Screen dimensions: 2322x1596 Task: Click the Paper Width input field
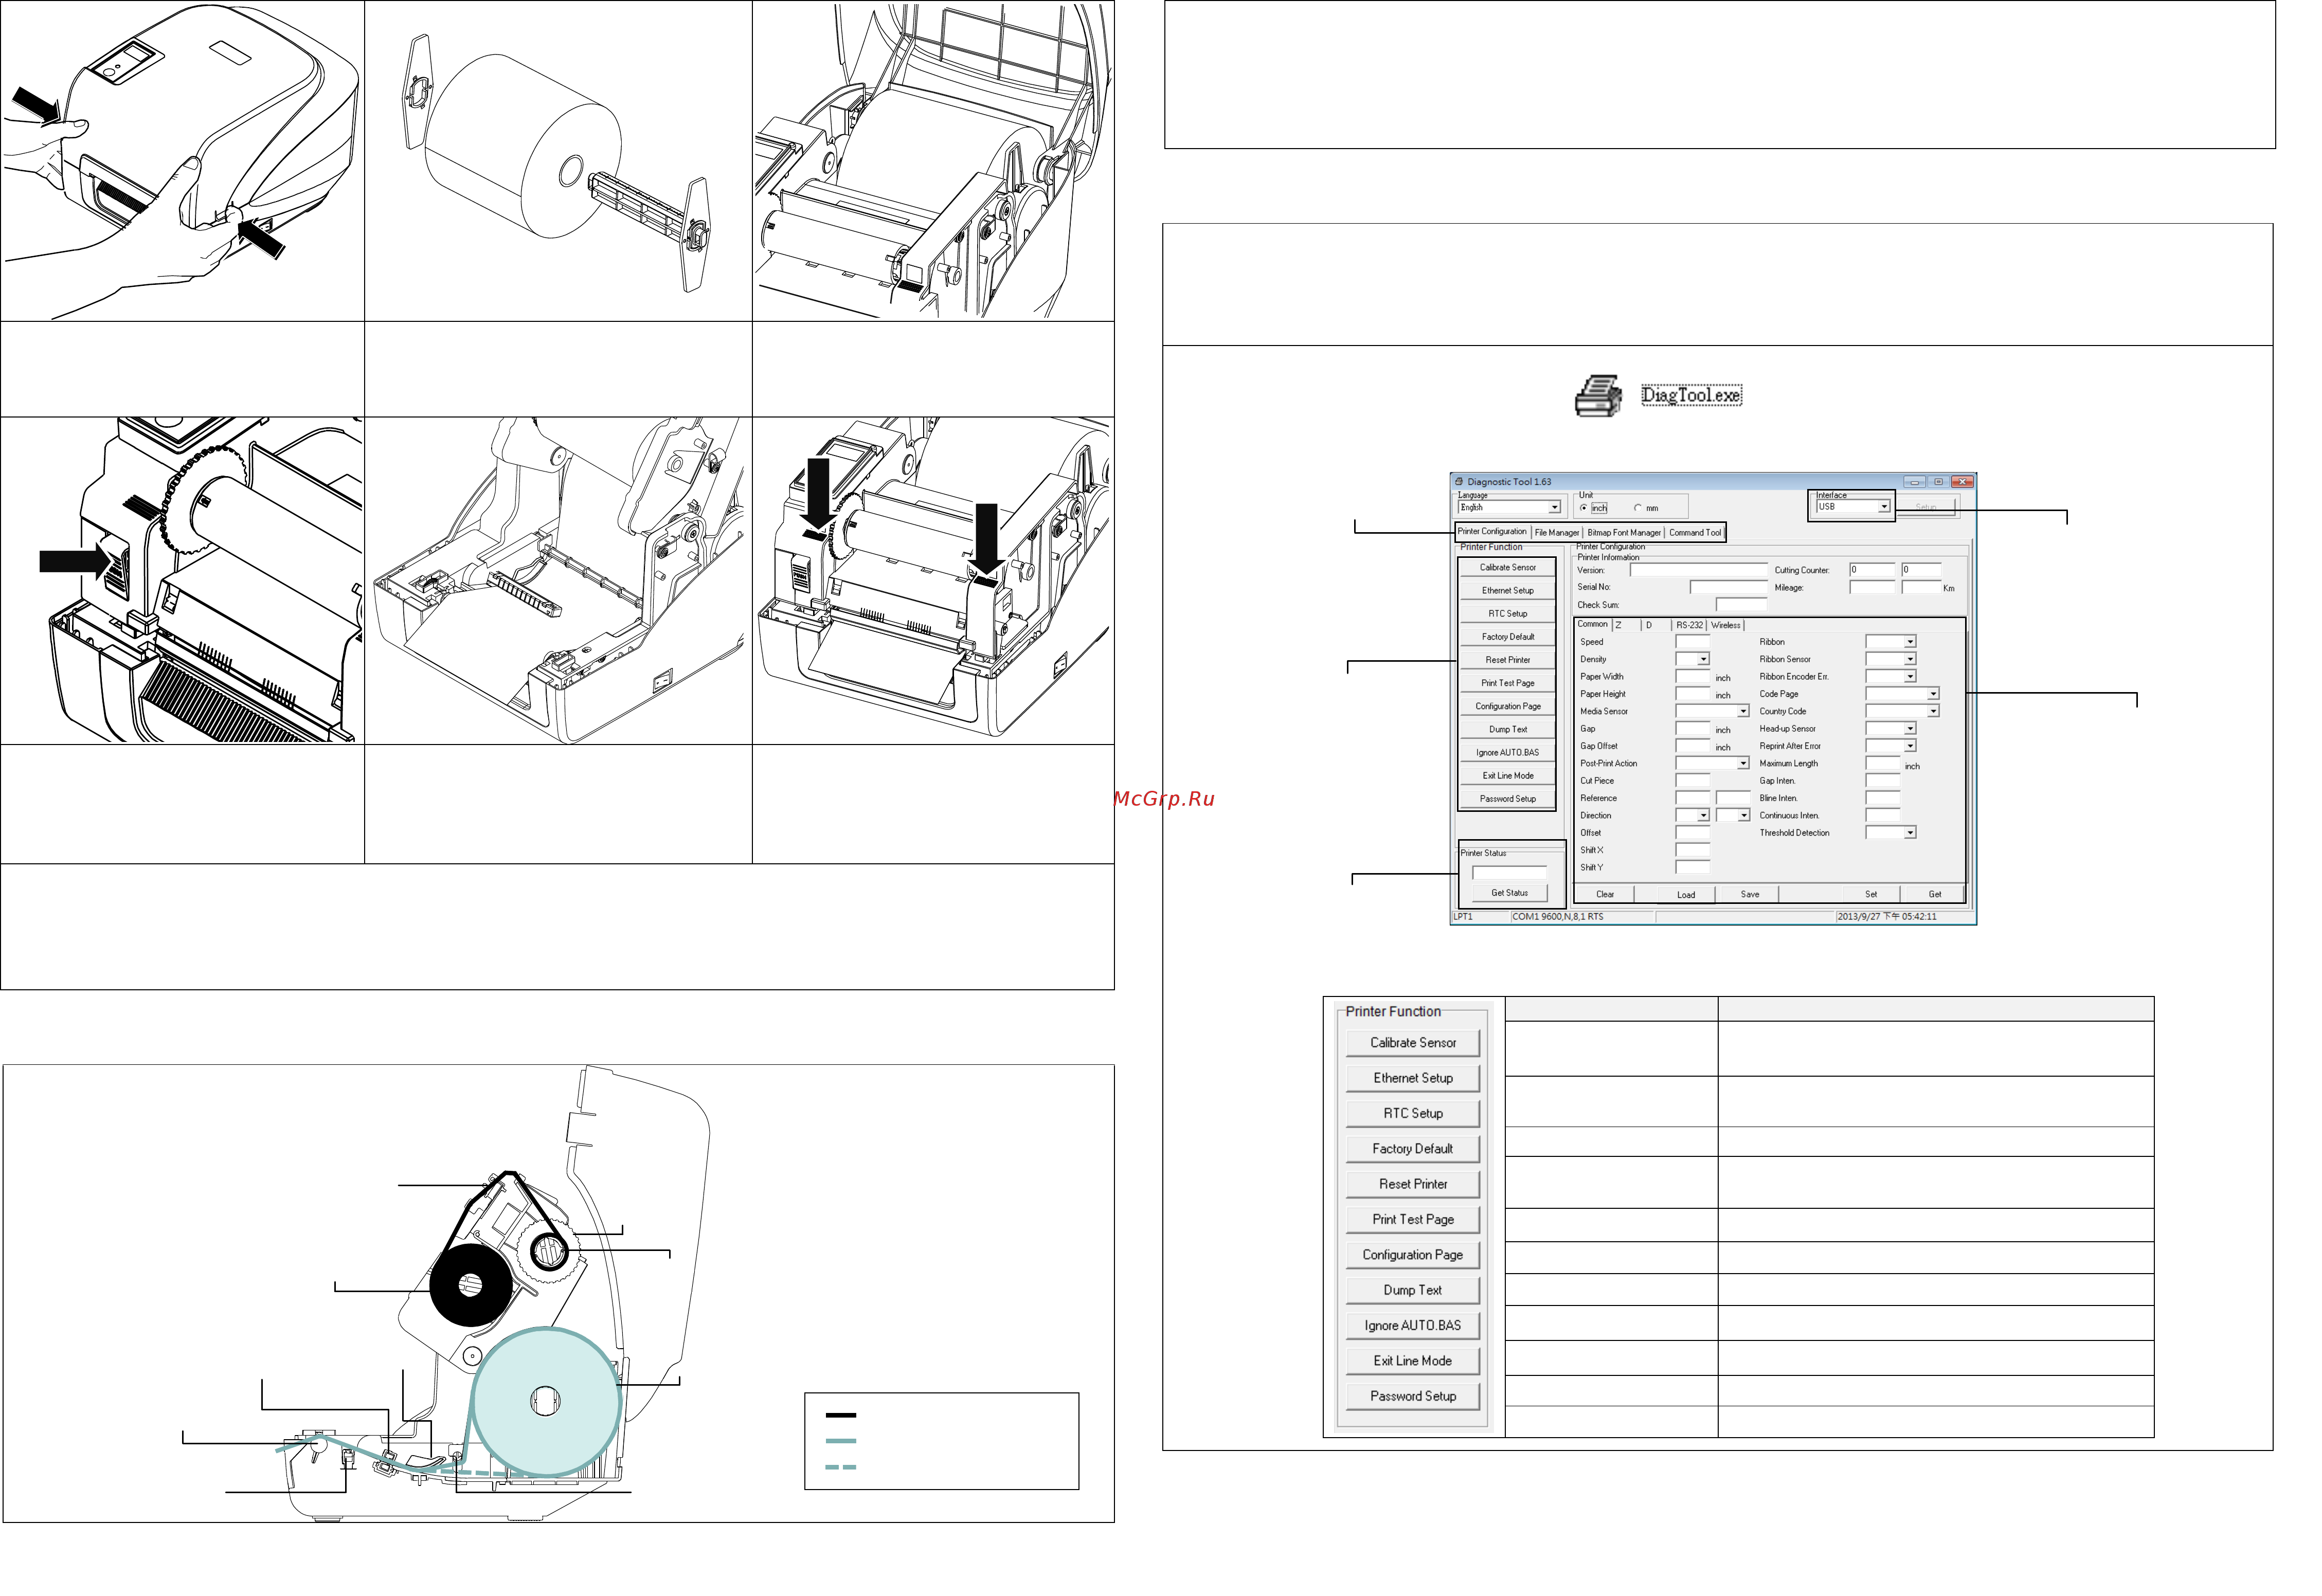tap(1693, 677)
